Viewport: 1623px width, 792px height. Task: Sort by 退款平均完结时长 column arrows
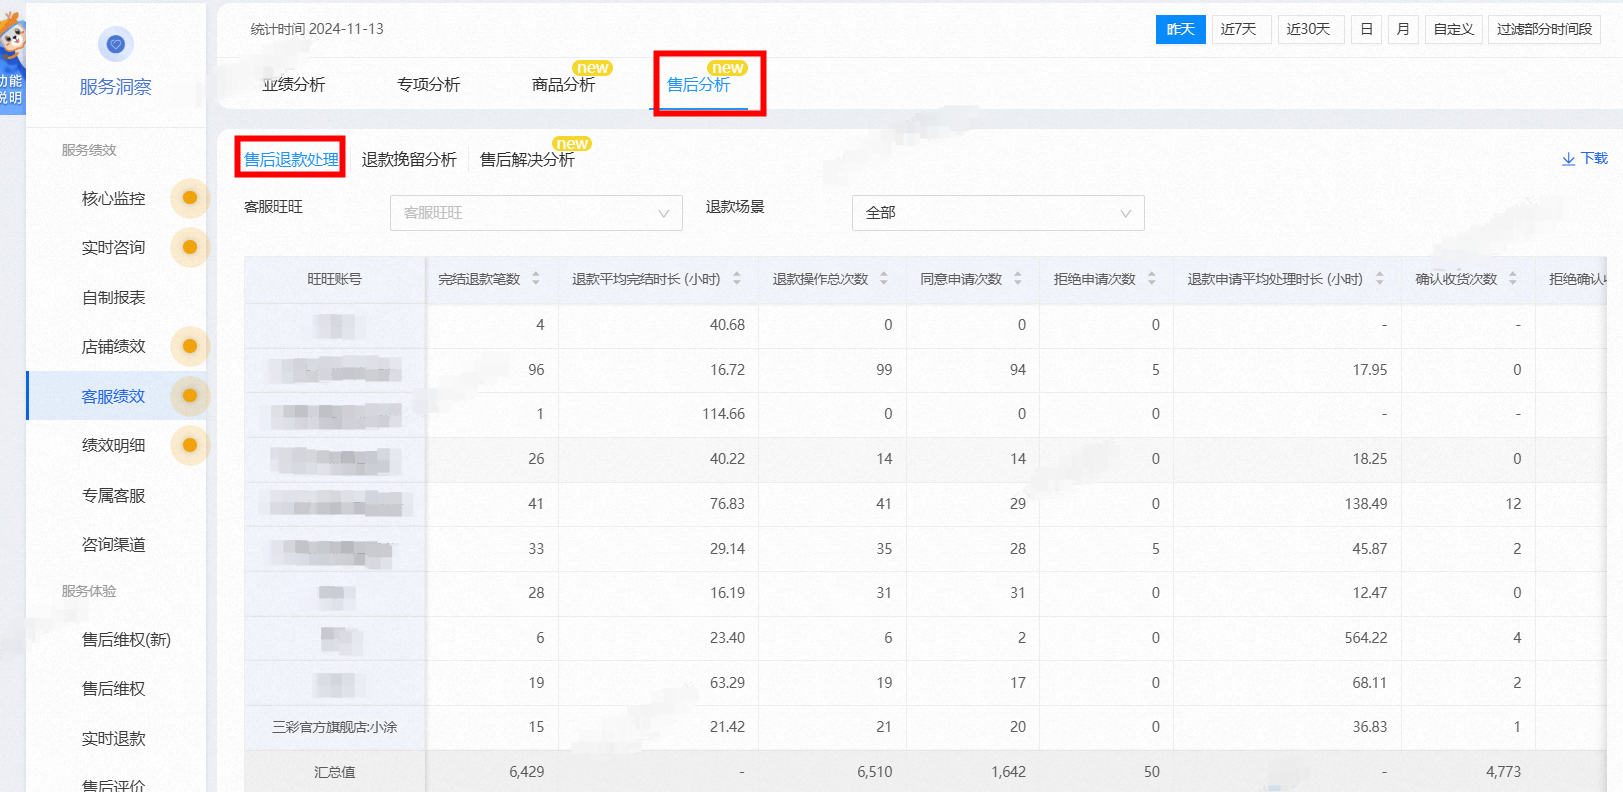(x=737, y=279)
